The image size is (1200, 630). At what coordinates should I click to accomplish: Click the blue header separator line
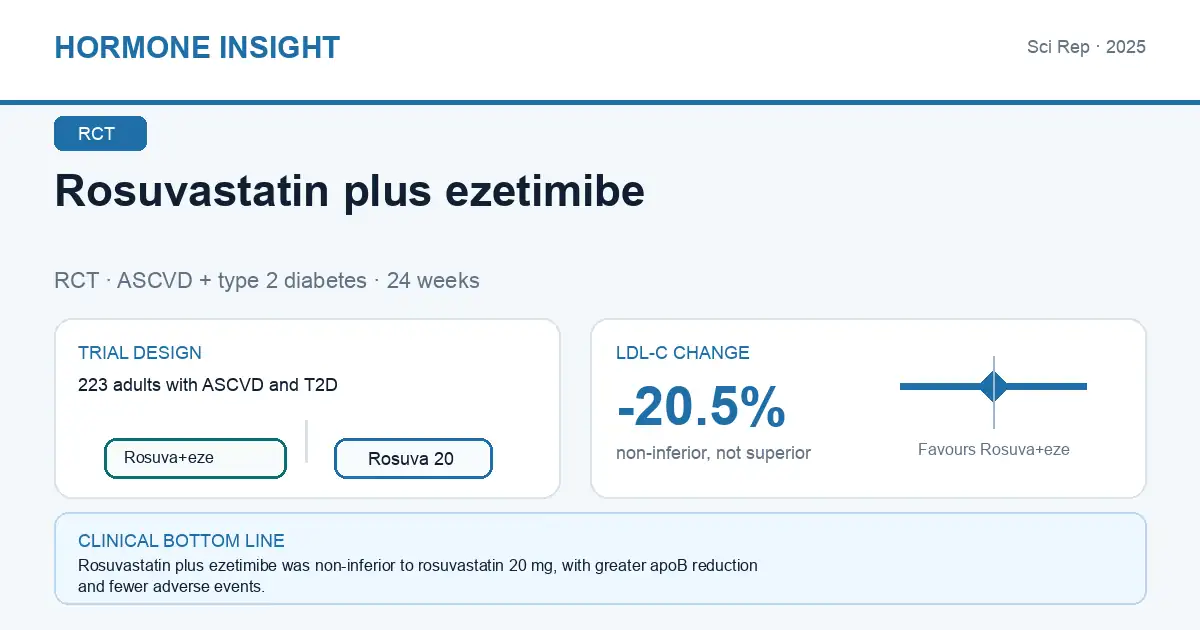tap(600, 102)
